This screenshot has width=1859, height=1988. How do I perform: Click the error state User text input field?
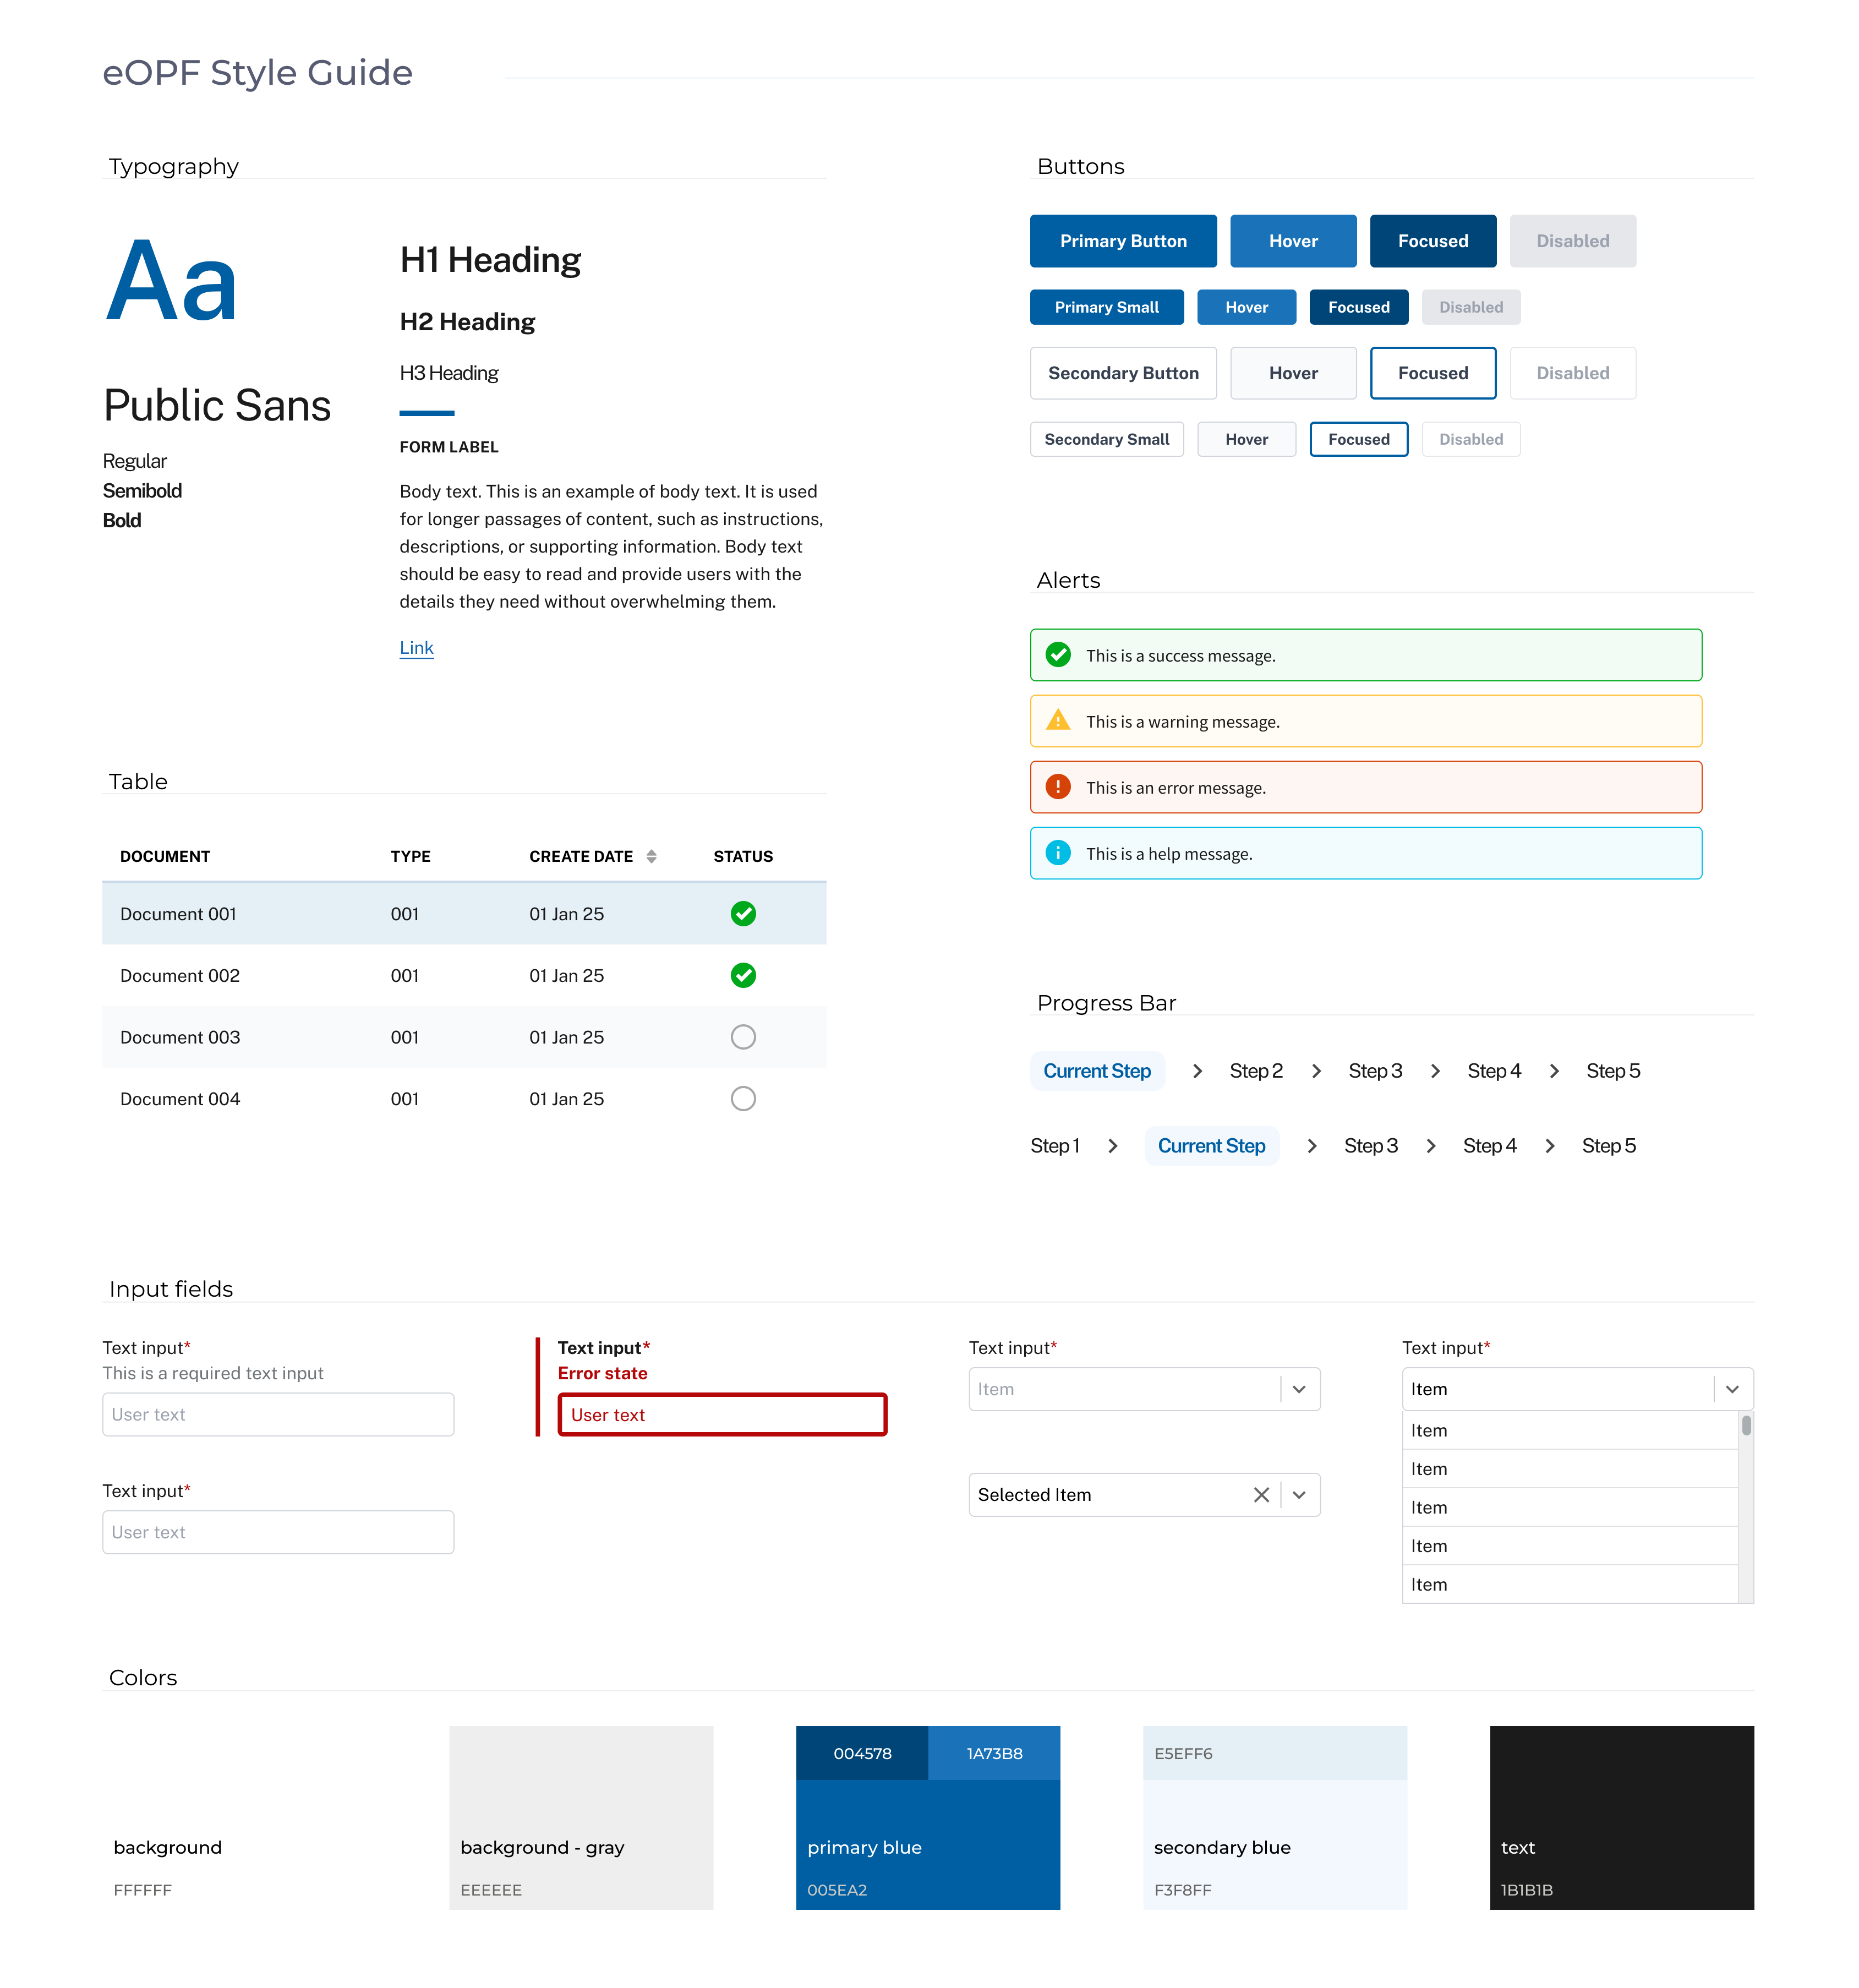pyautogui.click(x=722, y=1414)
